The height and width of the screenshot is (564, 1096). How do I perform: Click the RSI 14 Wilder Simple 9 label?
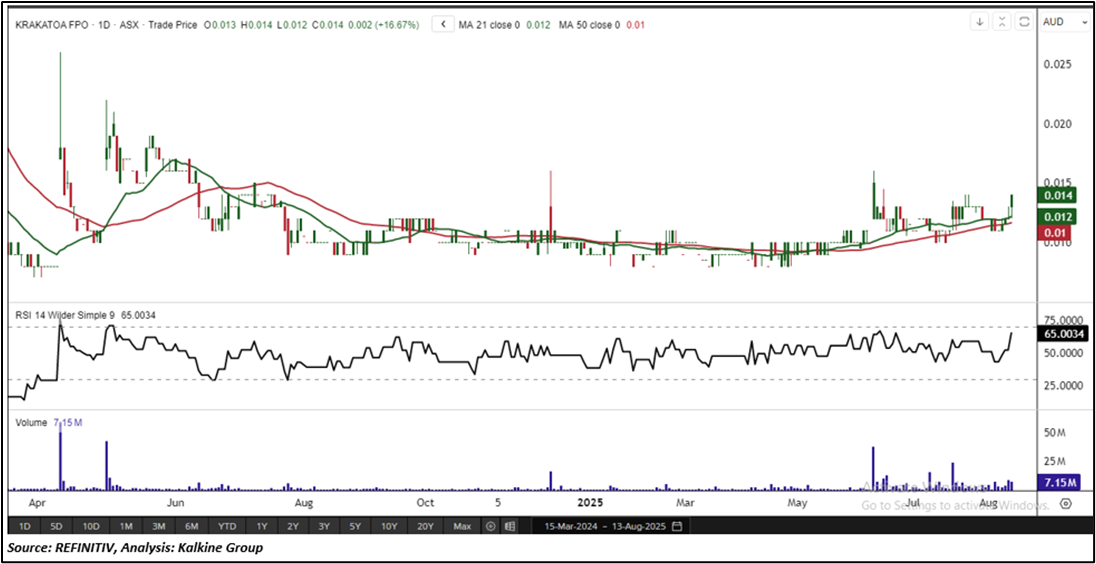pos(66,315)
